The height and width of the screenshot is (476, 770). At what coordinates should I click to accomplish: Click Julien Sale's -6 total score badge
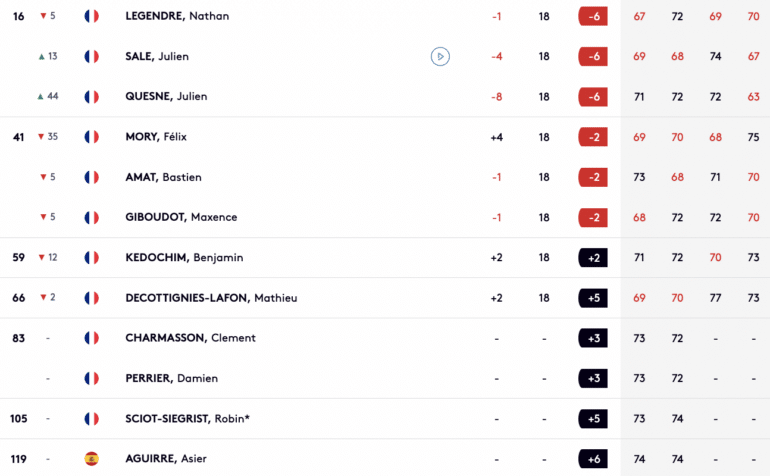pos(593,56)
